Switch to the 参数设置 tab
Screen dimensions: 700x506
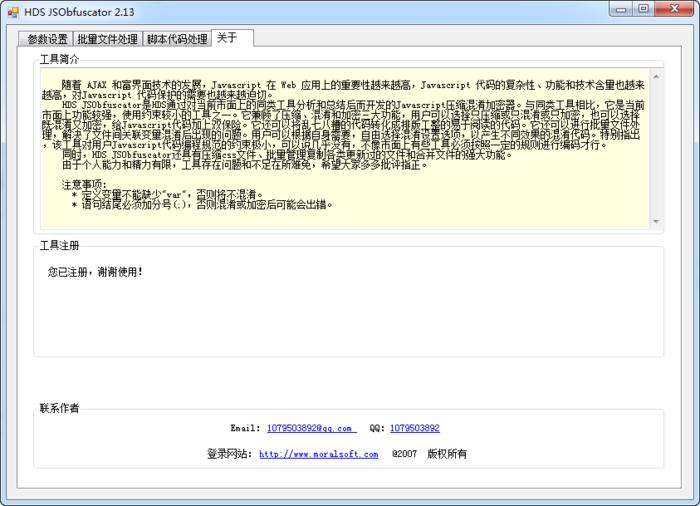(x=46, y=39)
